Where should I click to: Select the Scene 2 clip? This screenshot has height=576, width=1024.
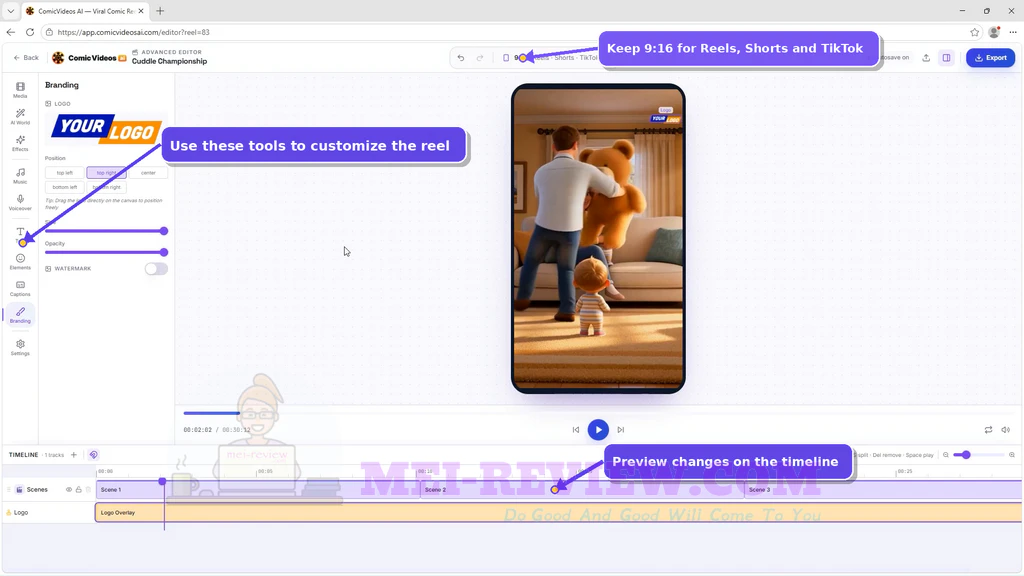582,489
